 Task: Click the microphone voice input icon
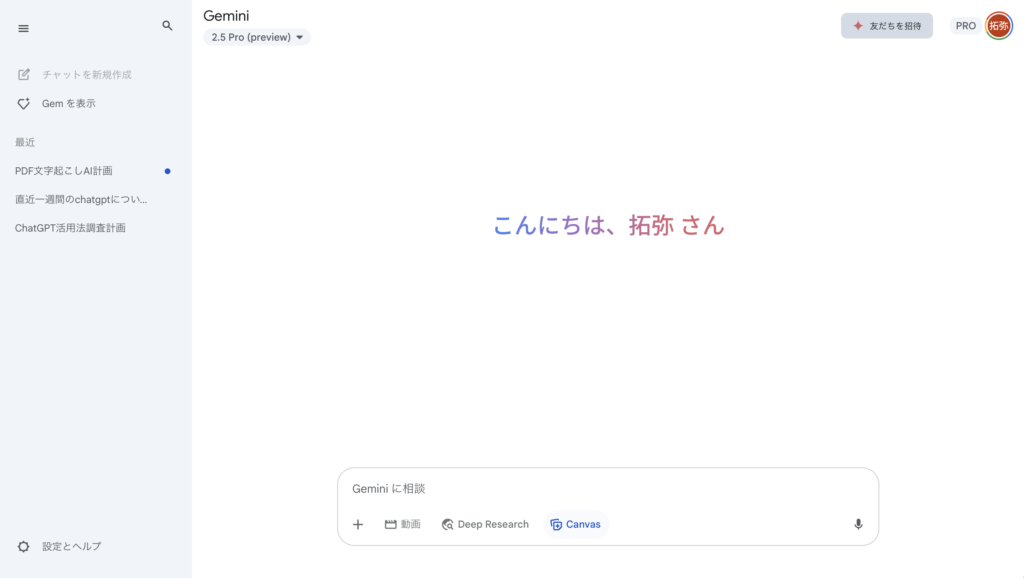(858, 524)
